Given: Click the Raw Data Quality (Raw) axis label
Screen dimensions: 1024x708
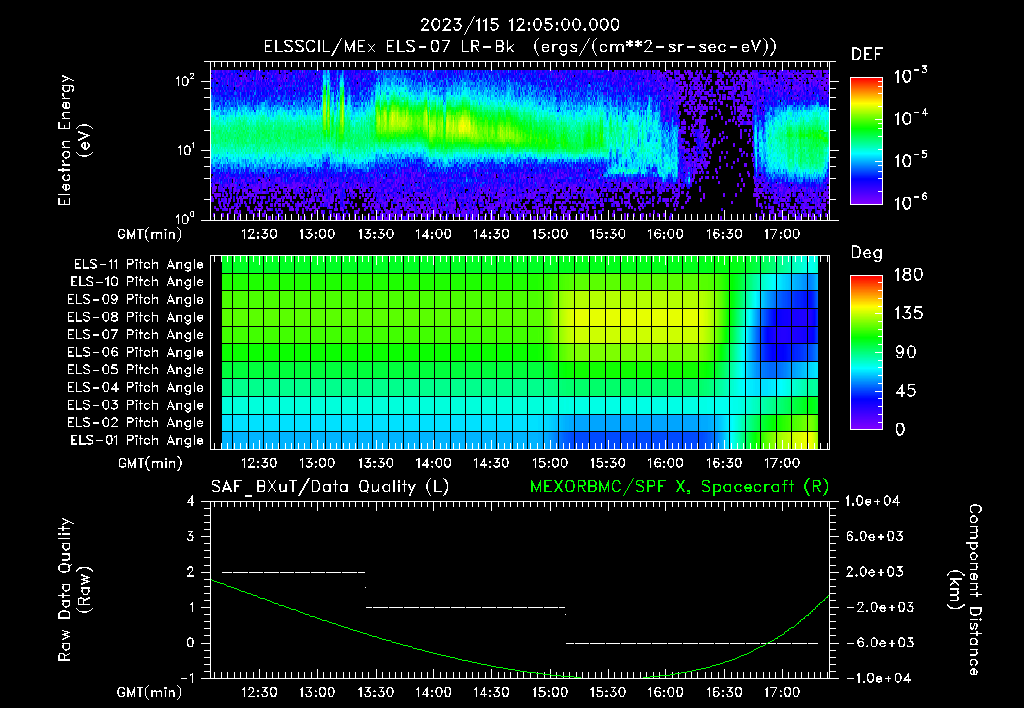Looking at the screenshot, I should pyautogui.click(x=73, y=590).
